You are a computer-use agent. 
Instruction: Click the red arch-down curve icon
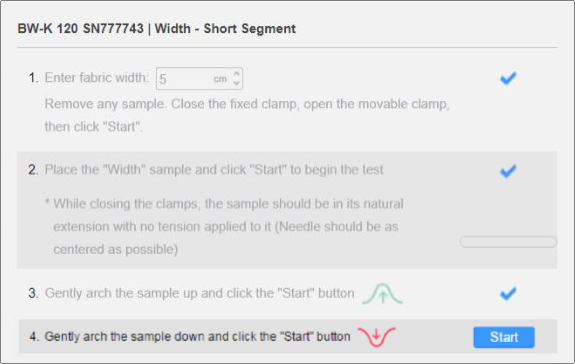377,337
